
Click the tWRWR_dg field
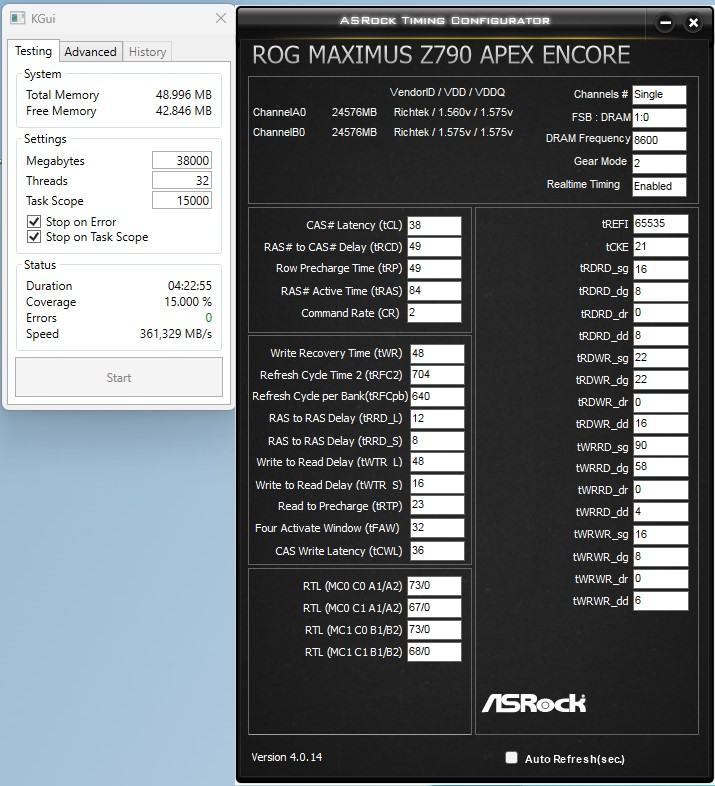tap(661, 556)
